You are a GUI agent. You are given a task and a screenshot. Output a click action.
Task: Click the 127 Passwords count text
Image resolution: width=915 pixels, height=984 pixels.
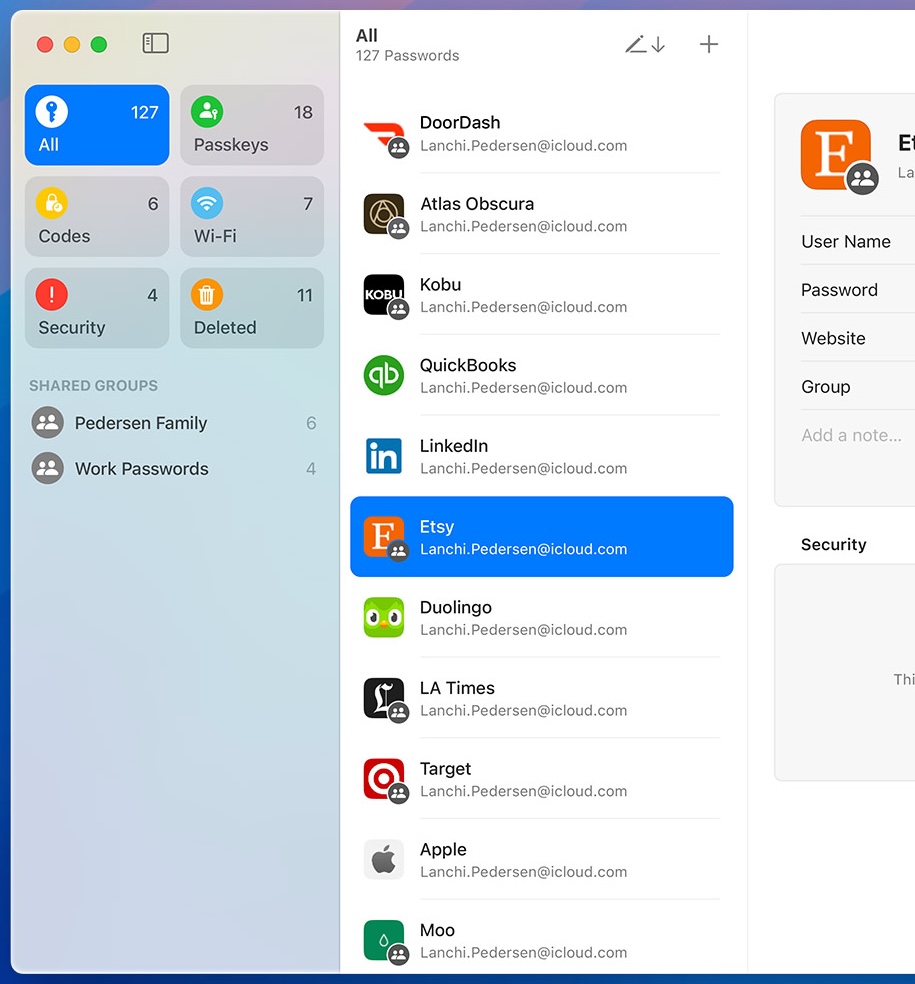pos(407,56)
